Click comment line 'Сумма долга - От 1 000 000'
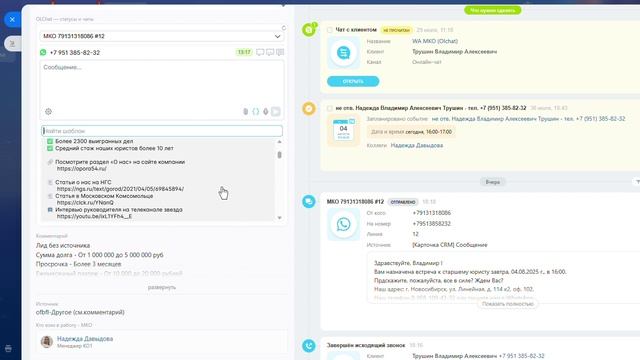 pyautogui.click(x=99, y=255)
